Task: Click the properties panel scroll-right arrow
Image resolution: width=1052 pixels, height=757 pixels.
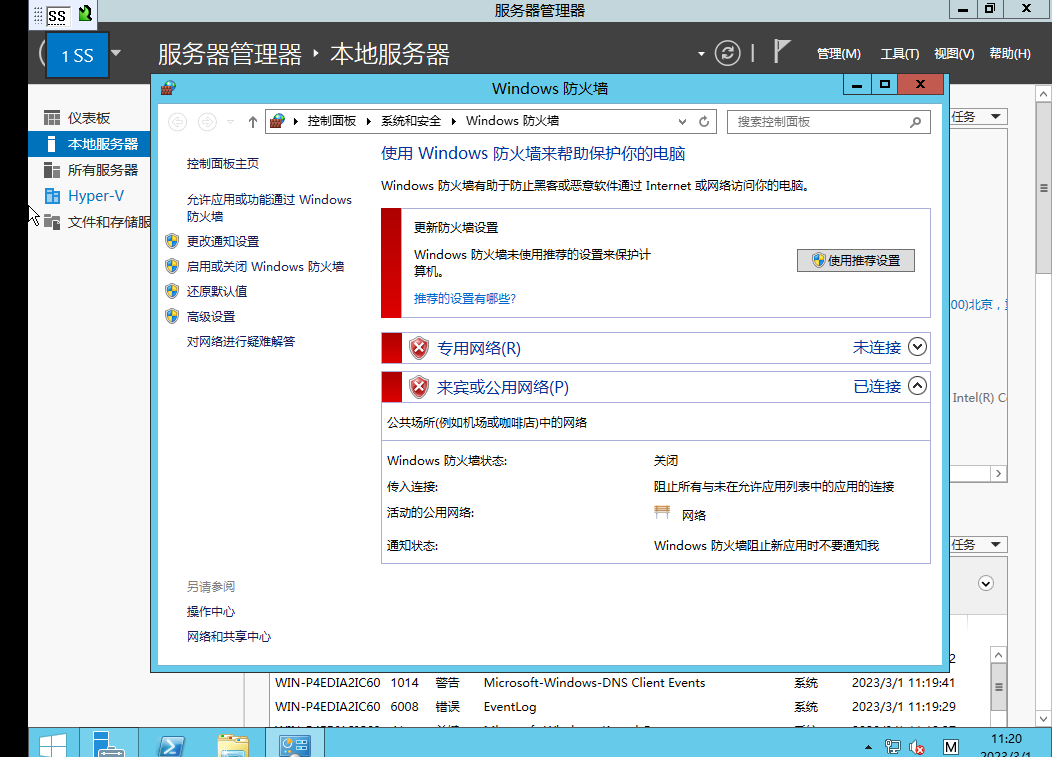Action: [998, 474]
